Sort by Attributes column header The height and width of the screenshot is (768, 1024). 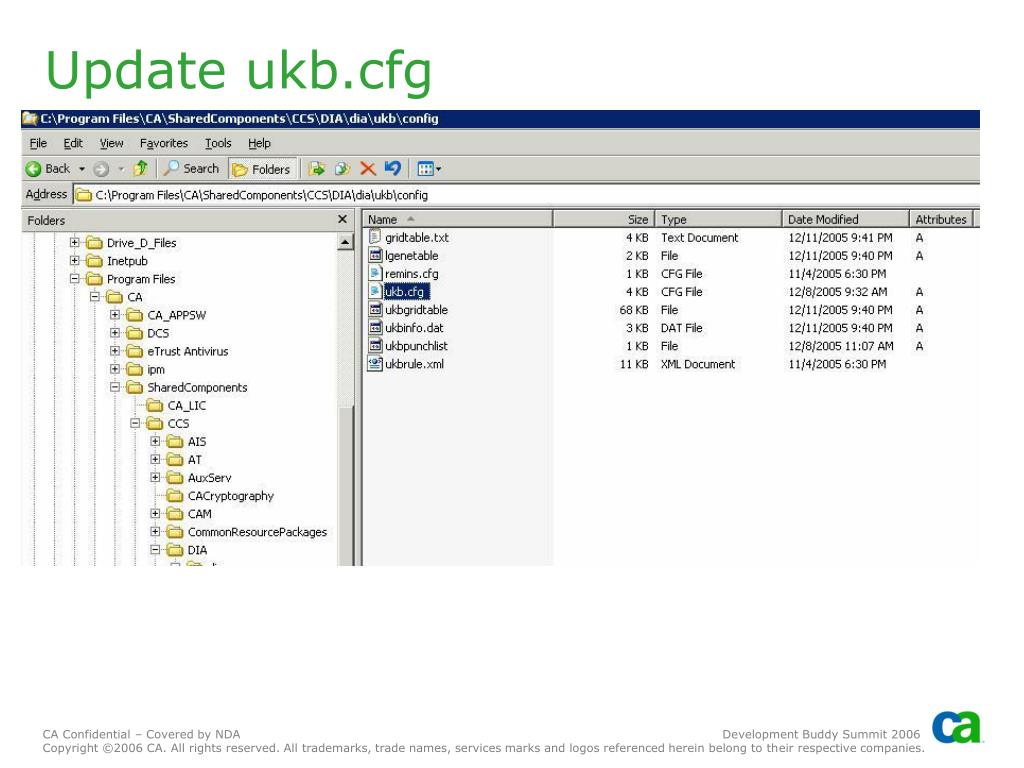point(941,219)
